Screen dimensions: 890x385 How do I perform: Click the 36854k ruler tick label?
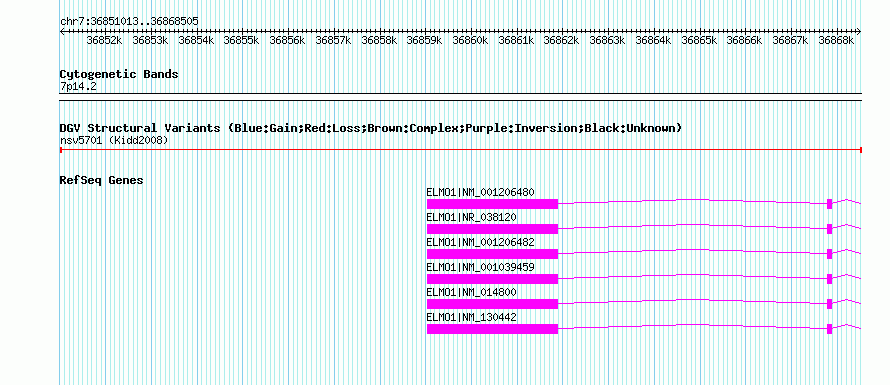coord(196,40)
